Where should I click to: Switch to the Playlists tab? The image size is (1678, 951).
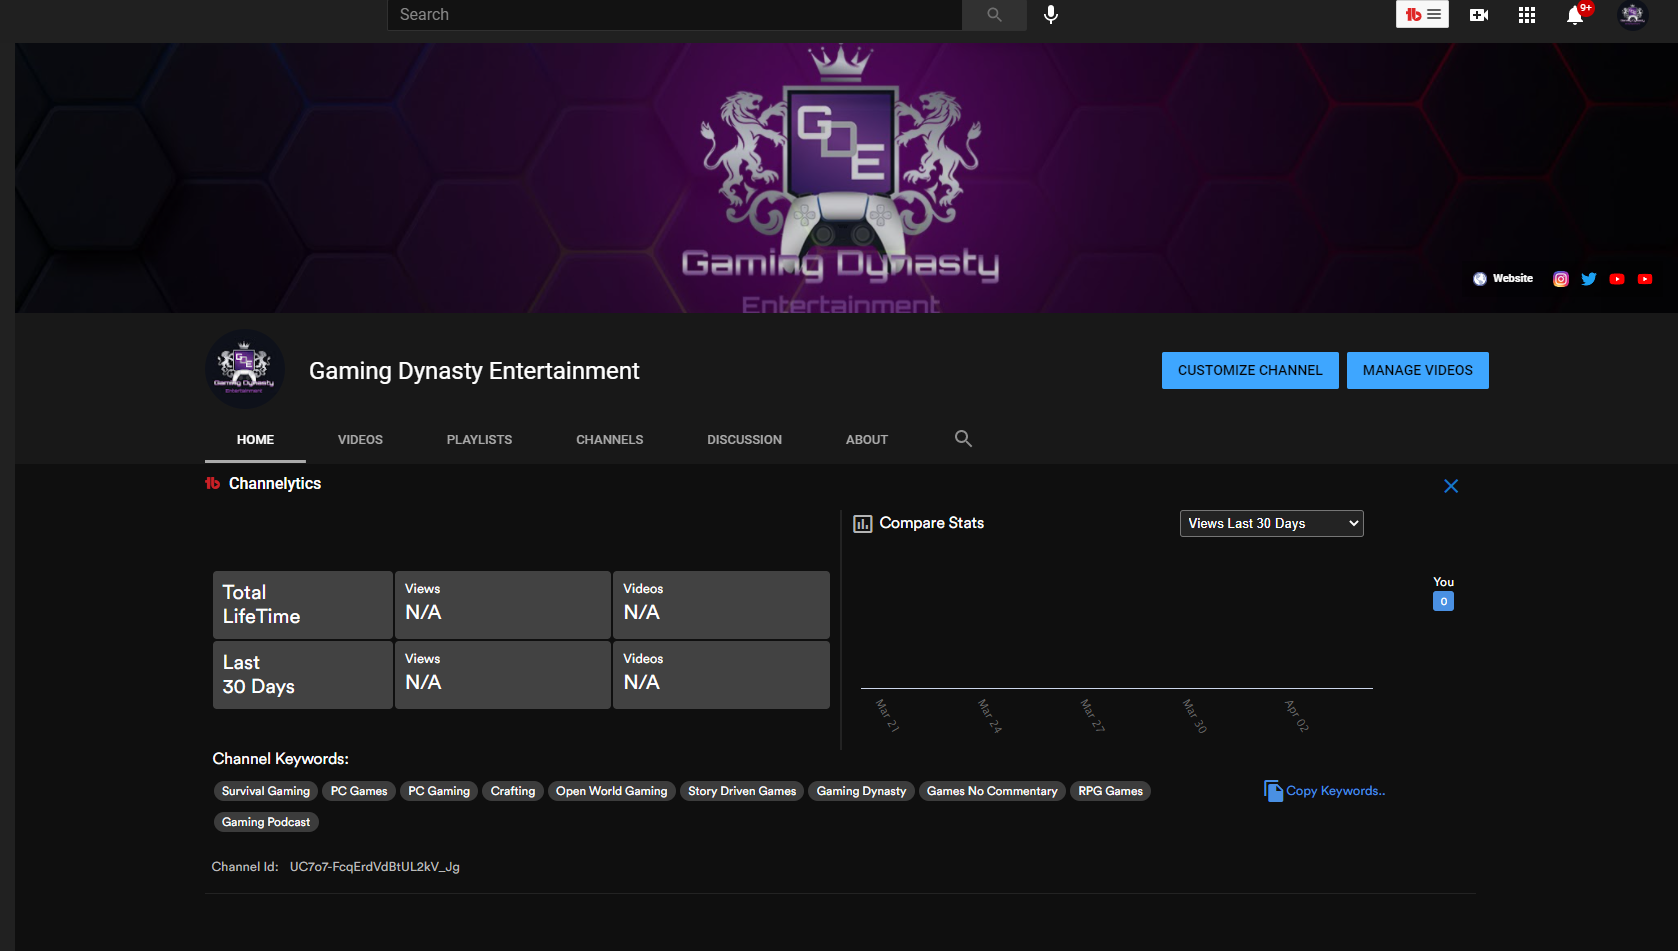479,440
